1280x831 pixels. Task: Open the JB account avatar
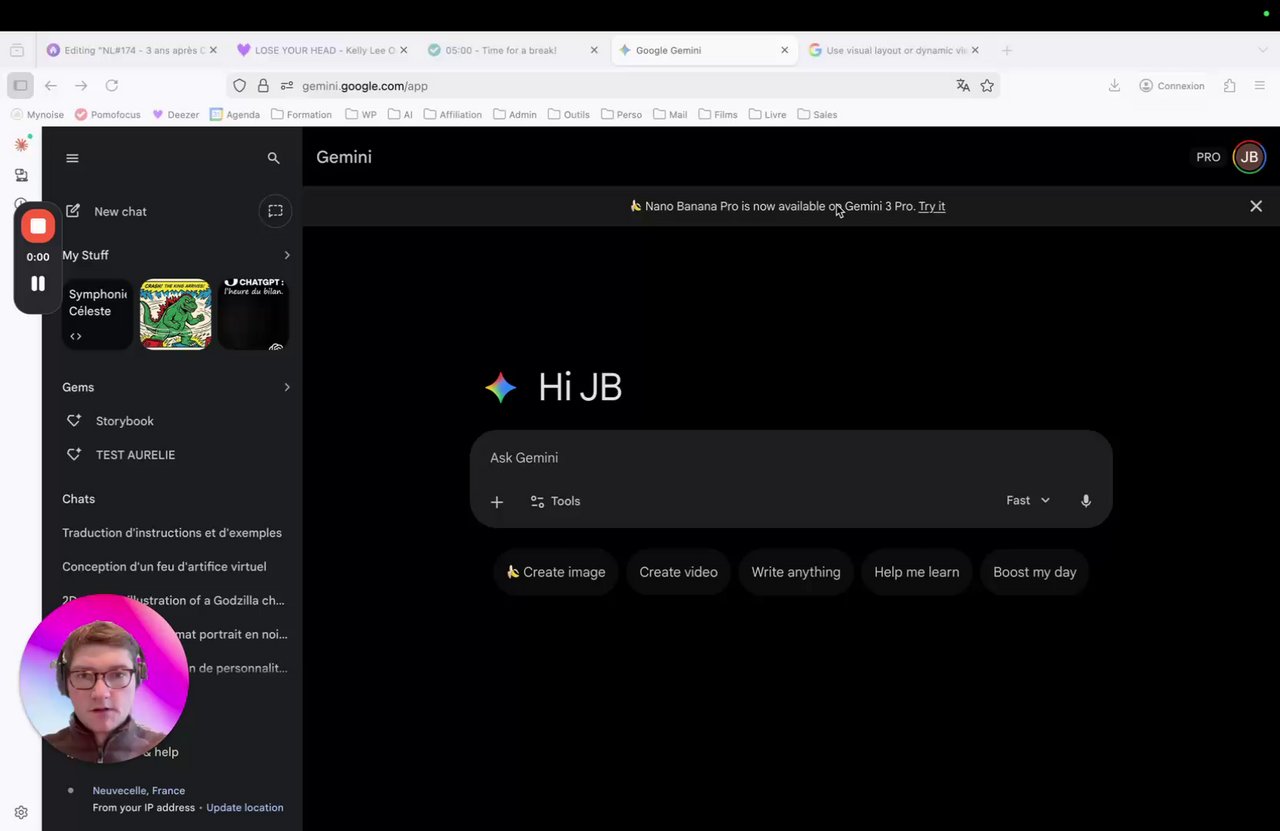pyautogui.click(x=1249, y=157)
